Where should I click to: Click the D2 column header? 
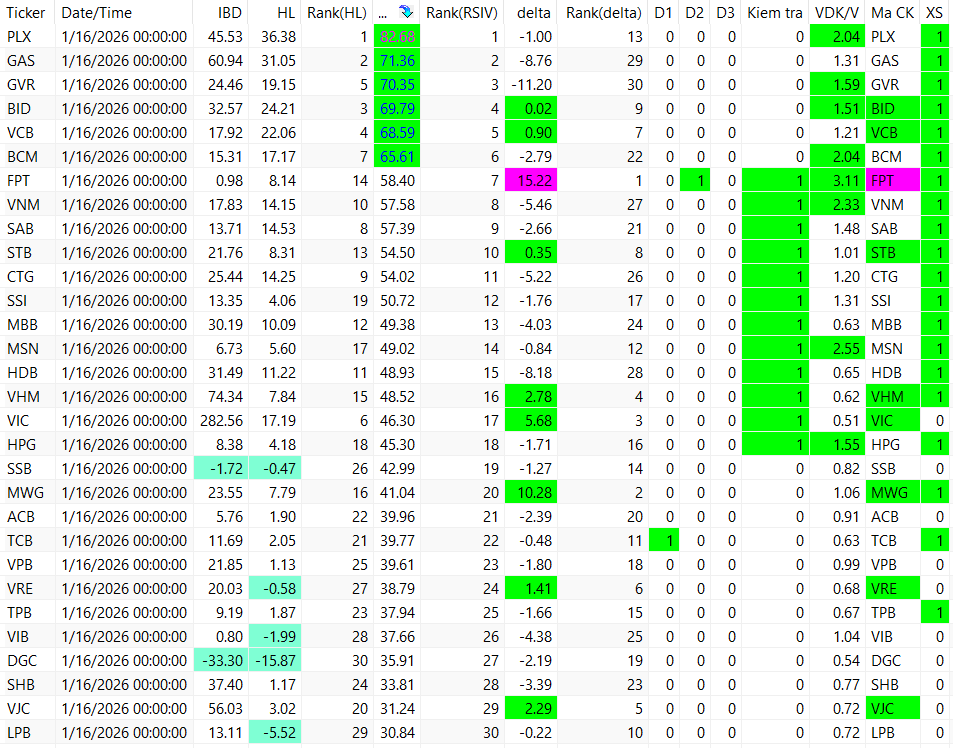(x=695, y=12)
